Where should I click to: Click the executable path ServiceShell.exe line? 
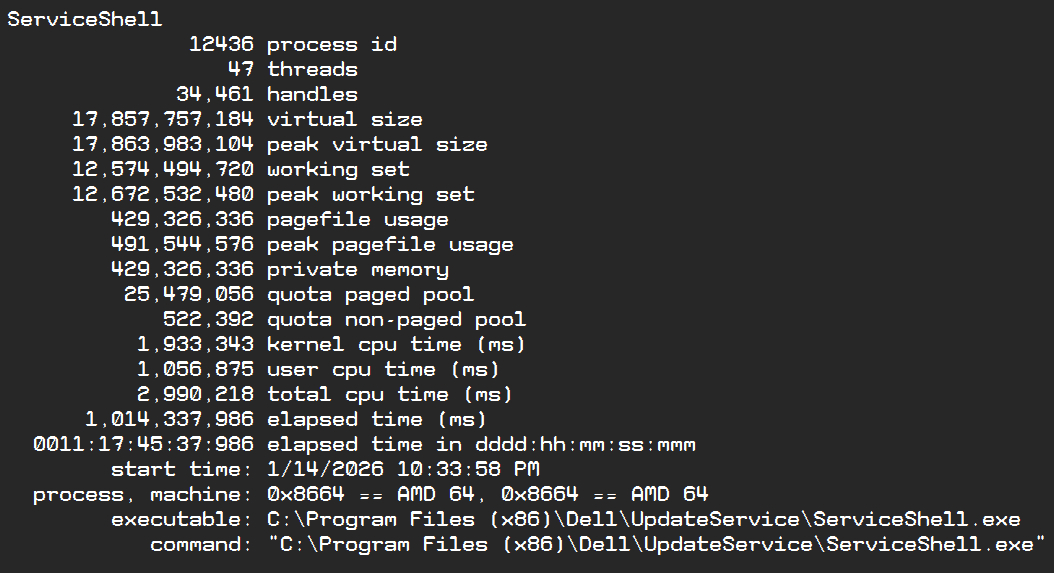(x=643, y=519)
